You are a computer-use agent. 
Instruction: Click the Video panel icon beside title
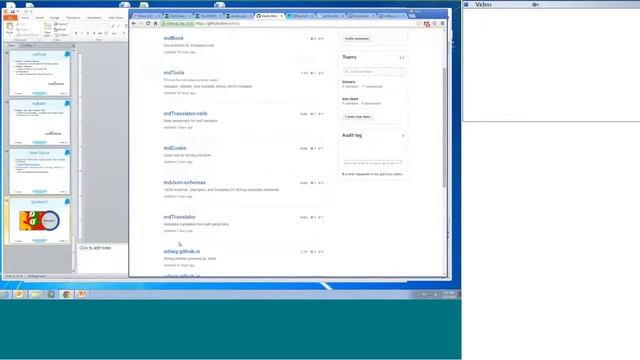pyautogui.click(x=466, y=4)
